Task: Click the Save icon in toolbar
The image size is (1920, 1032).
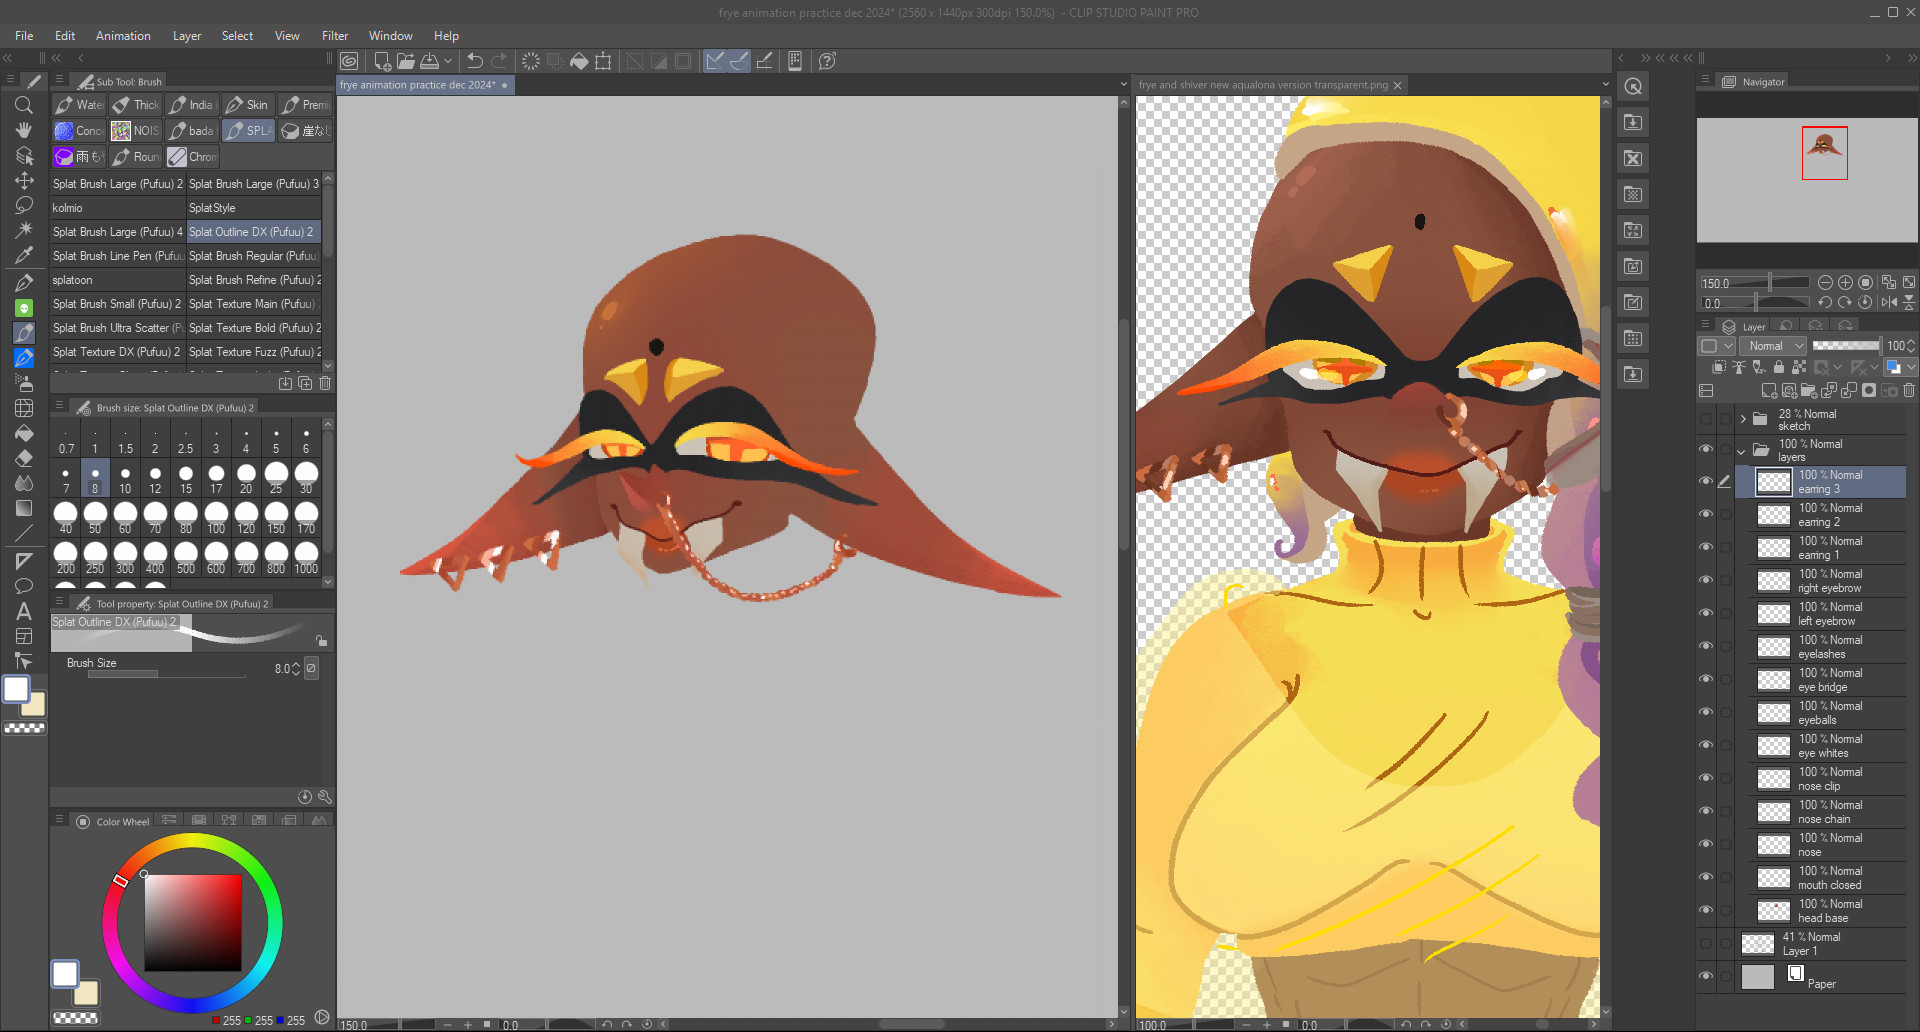Action: point(429,61)
